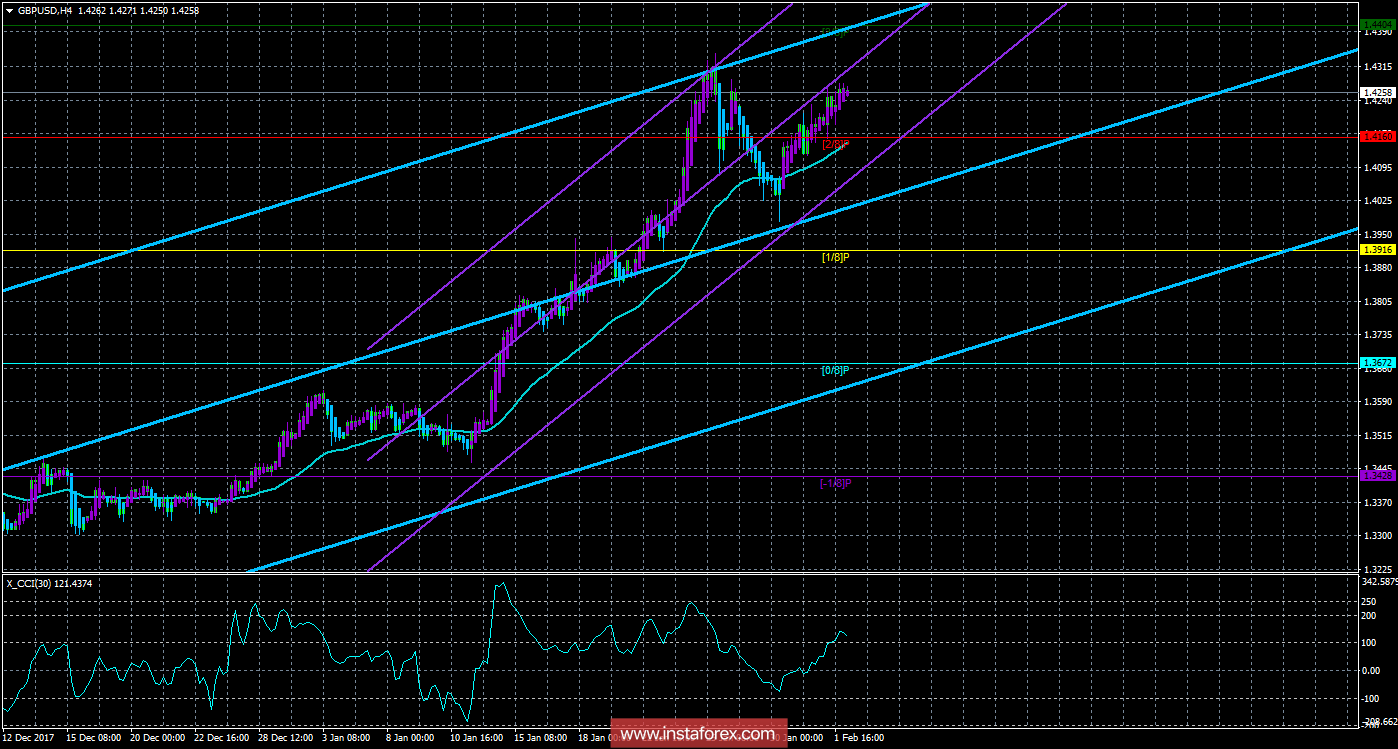Image resolution: width=1398 pixels, height=749 pixels.
Task: Select the 1.3735 price axis value
Action: coord(1378,335)
